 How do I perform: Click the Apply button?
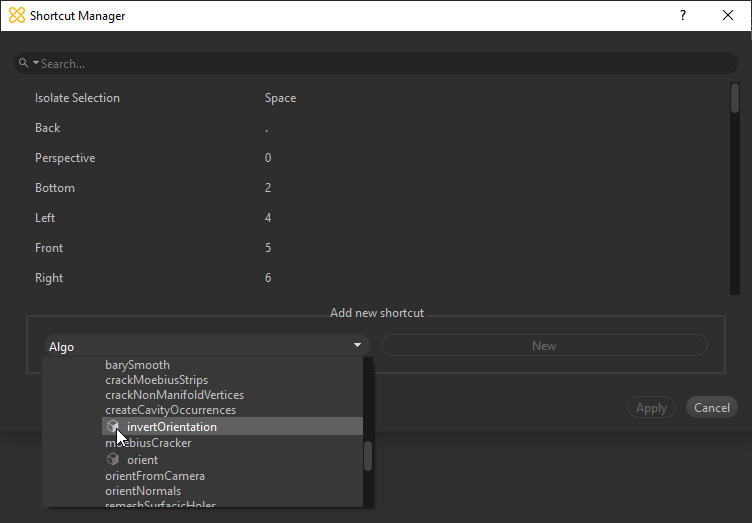click(x=651, y=408)
